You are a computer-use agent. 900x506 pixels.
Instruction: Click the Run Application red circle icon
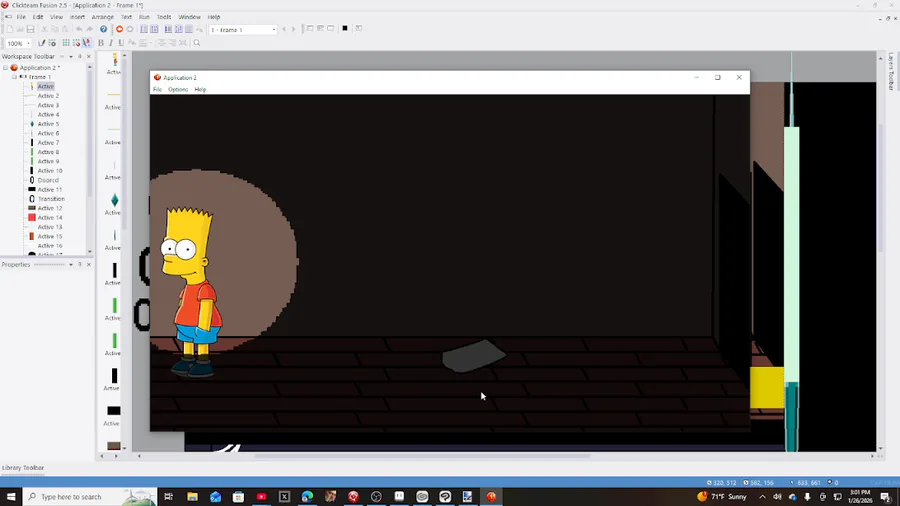[119, 29]
